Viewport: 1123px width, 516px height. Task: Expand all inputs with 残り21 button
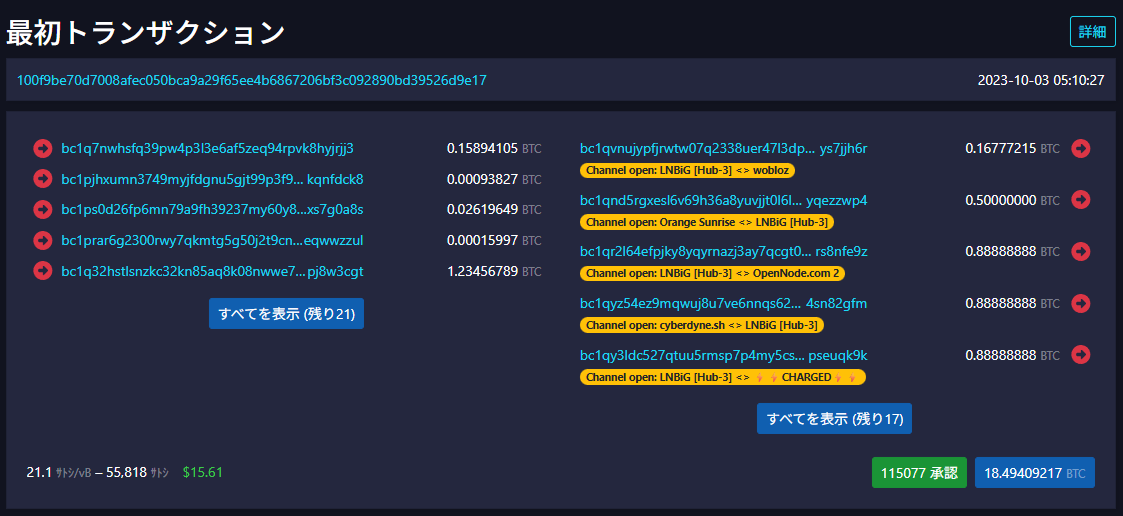pyautogui.click(x=286, y=313)
